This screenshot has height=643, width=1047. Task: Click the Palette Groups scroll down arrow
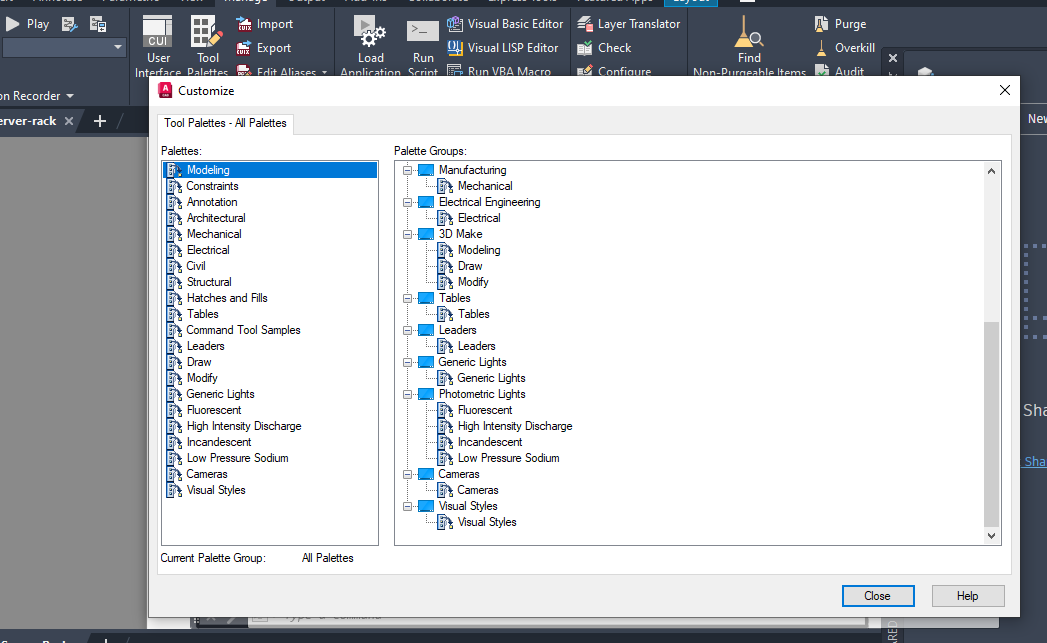coord(992,535)
